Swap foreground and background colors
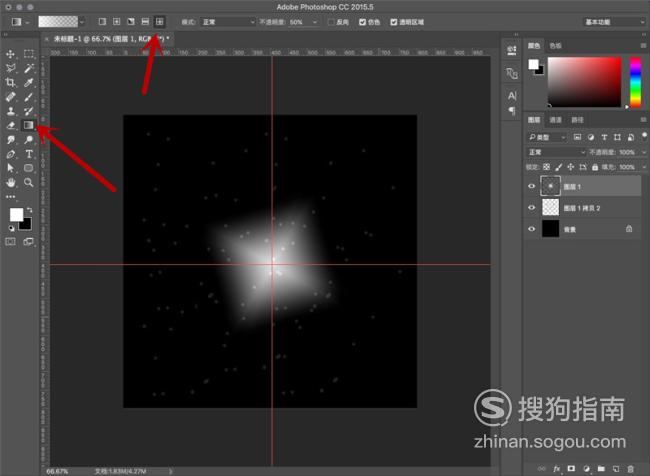This screenshot has width=650, height=476. [29, 210]
